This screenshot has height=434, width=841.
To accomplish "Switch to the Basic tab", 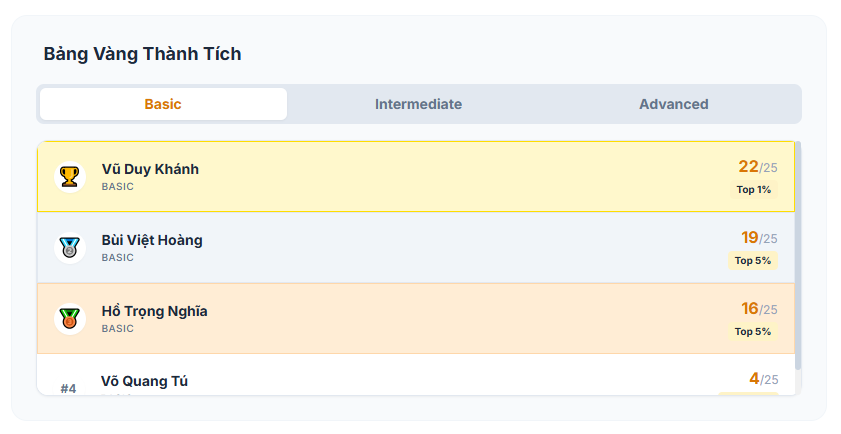I will pos(163,104).
